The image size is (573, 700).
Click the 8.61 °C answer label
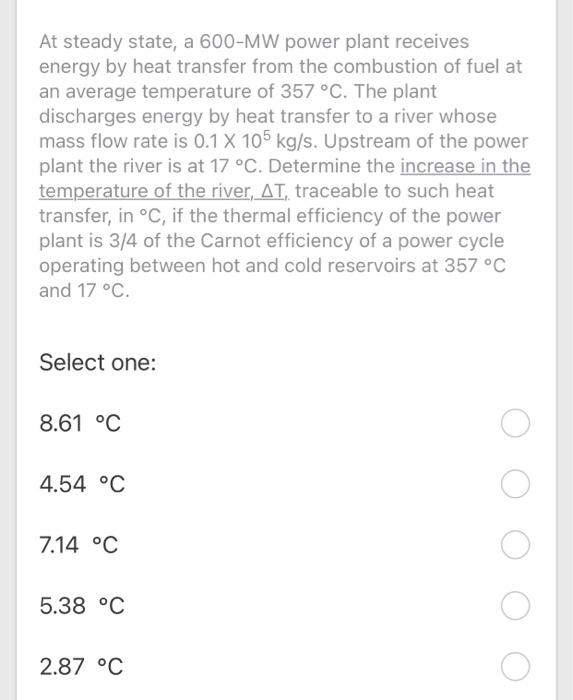point(80,423)
